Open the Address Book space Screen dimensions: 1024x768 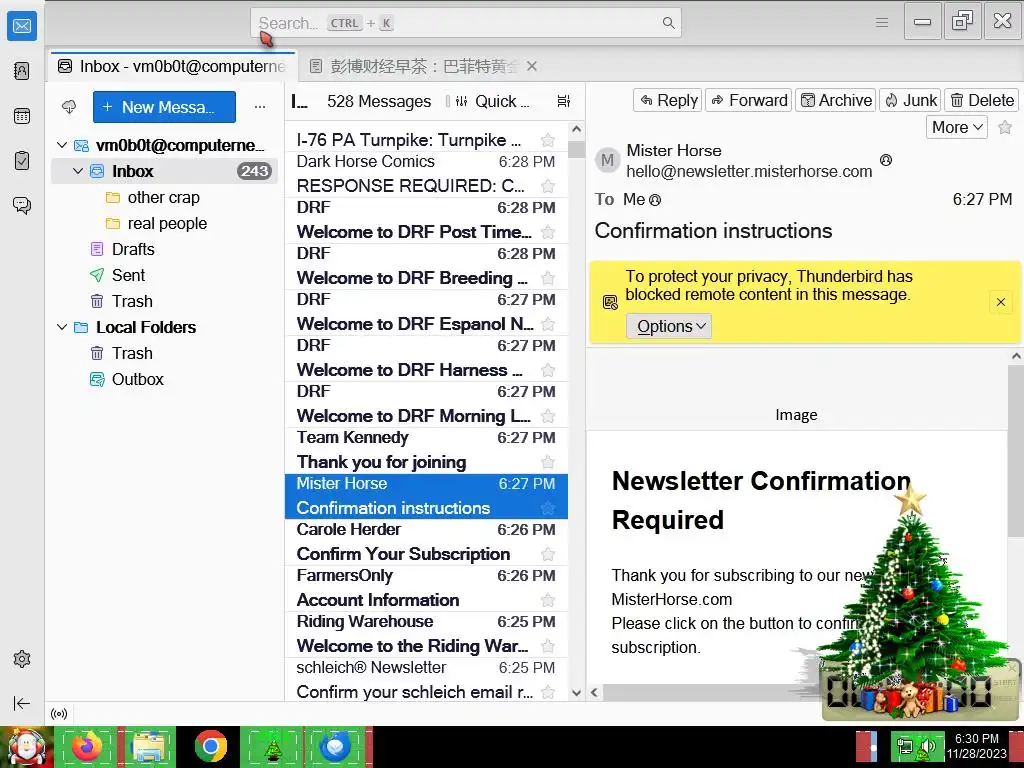pos(22,71)
